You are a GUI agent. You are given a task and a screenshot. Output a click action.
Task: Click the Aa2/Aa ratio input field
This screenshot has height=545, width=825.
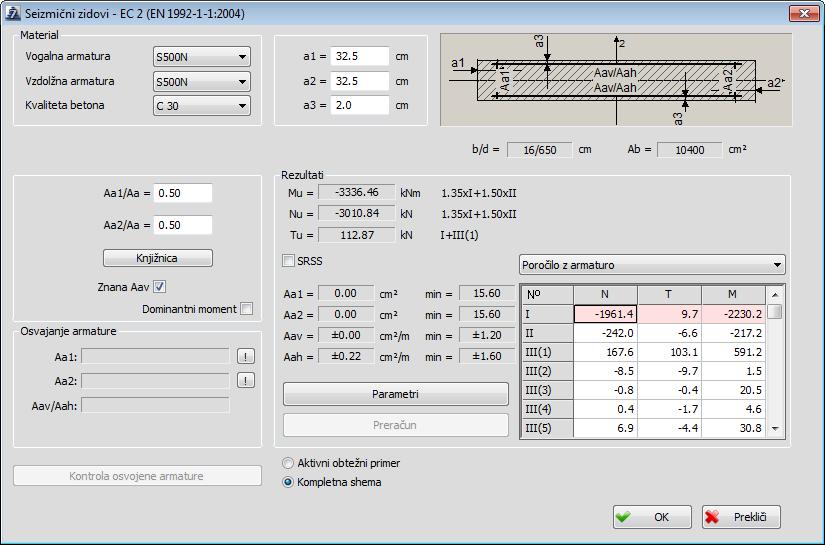183,225
